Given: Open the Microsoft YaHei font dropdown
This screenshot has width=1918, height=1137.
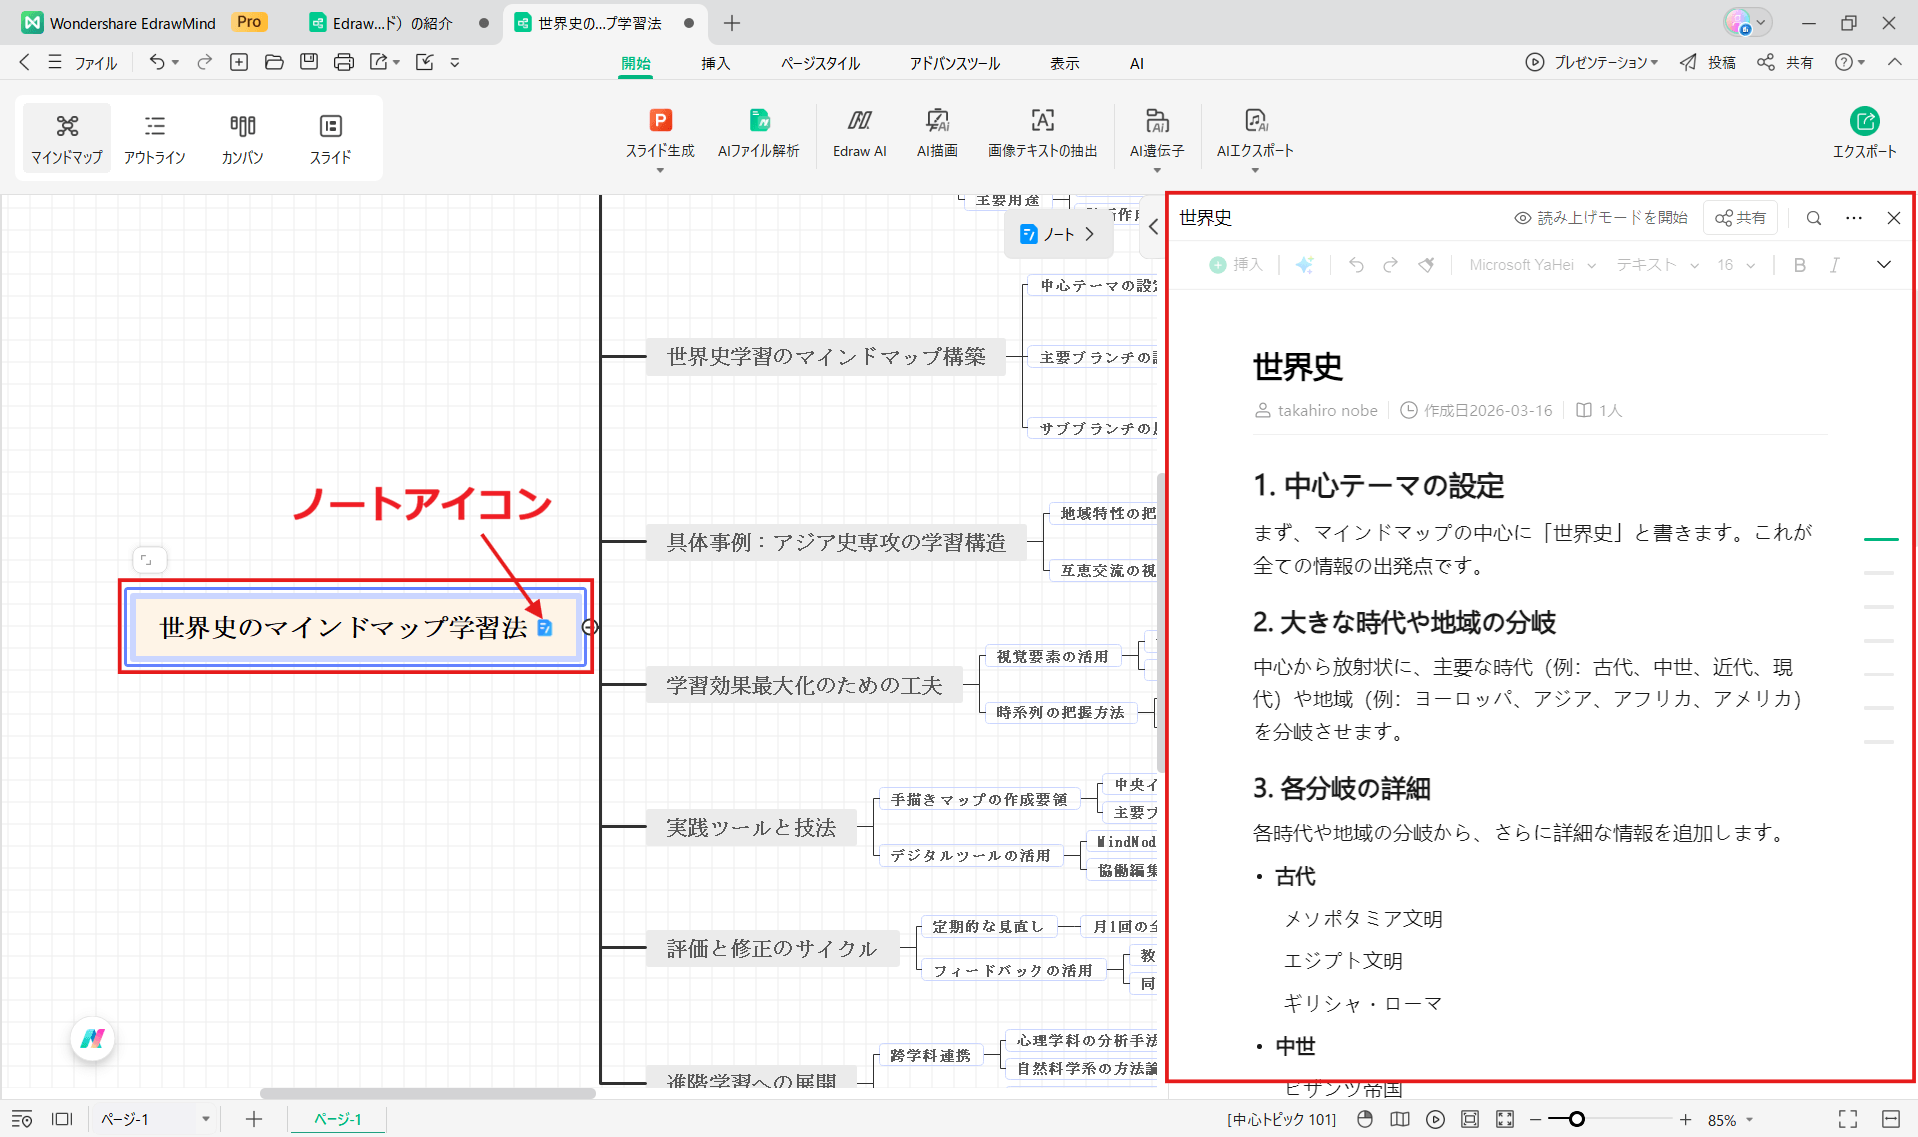Looking at the screenshot, I should [x=1530, y=264].
